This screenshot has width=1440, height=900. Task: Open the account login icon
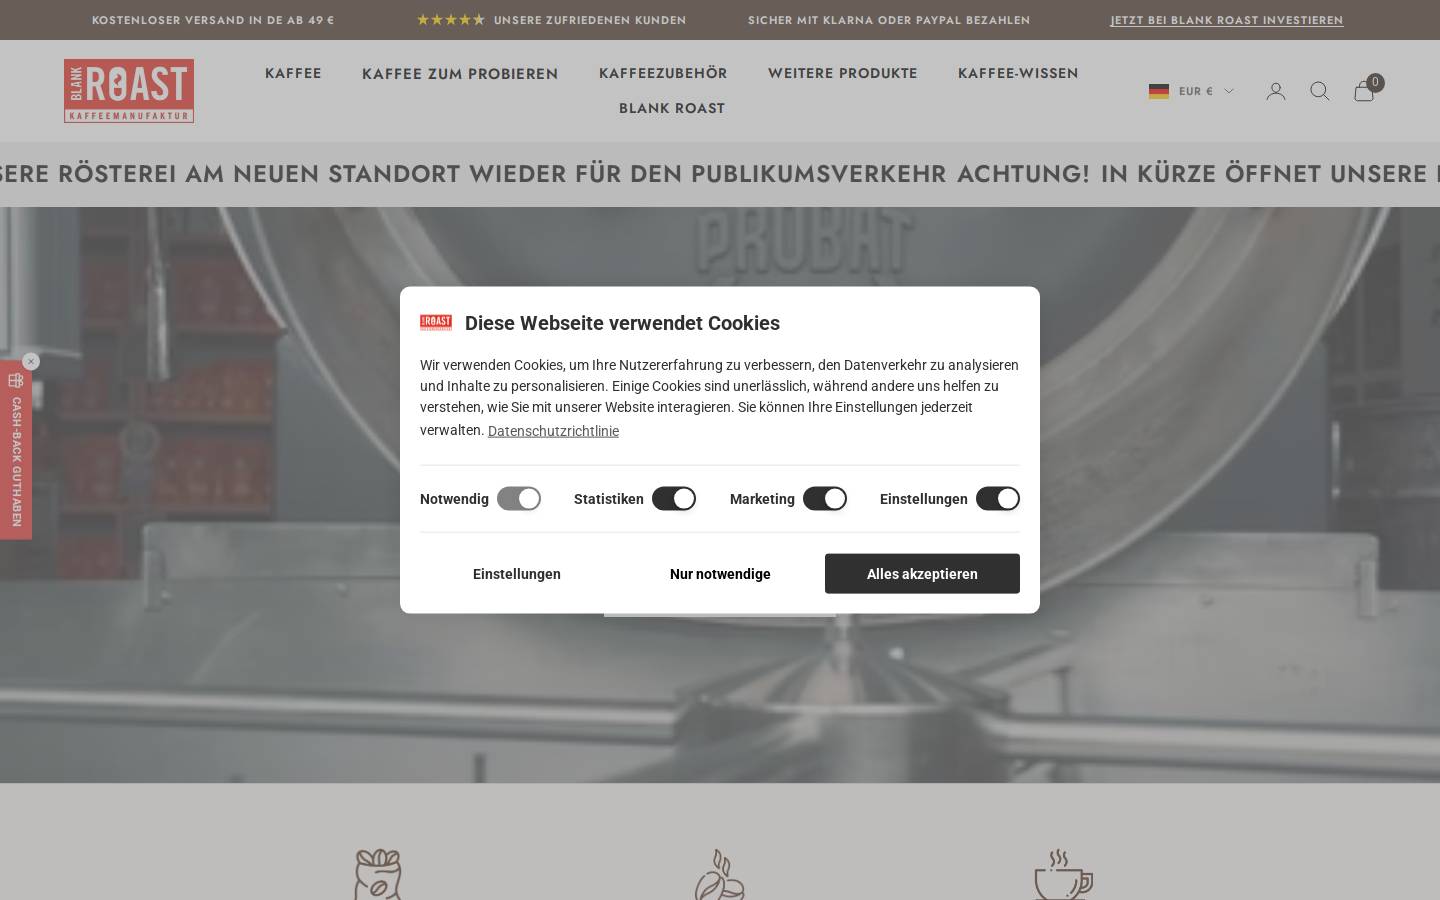1276,91
